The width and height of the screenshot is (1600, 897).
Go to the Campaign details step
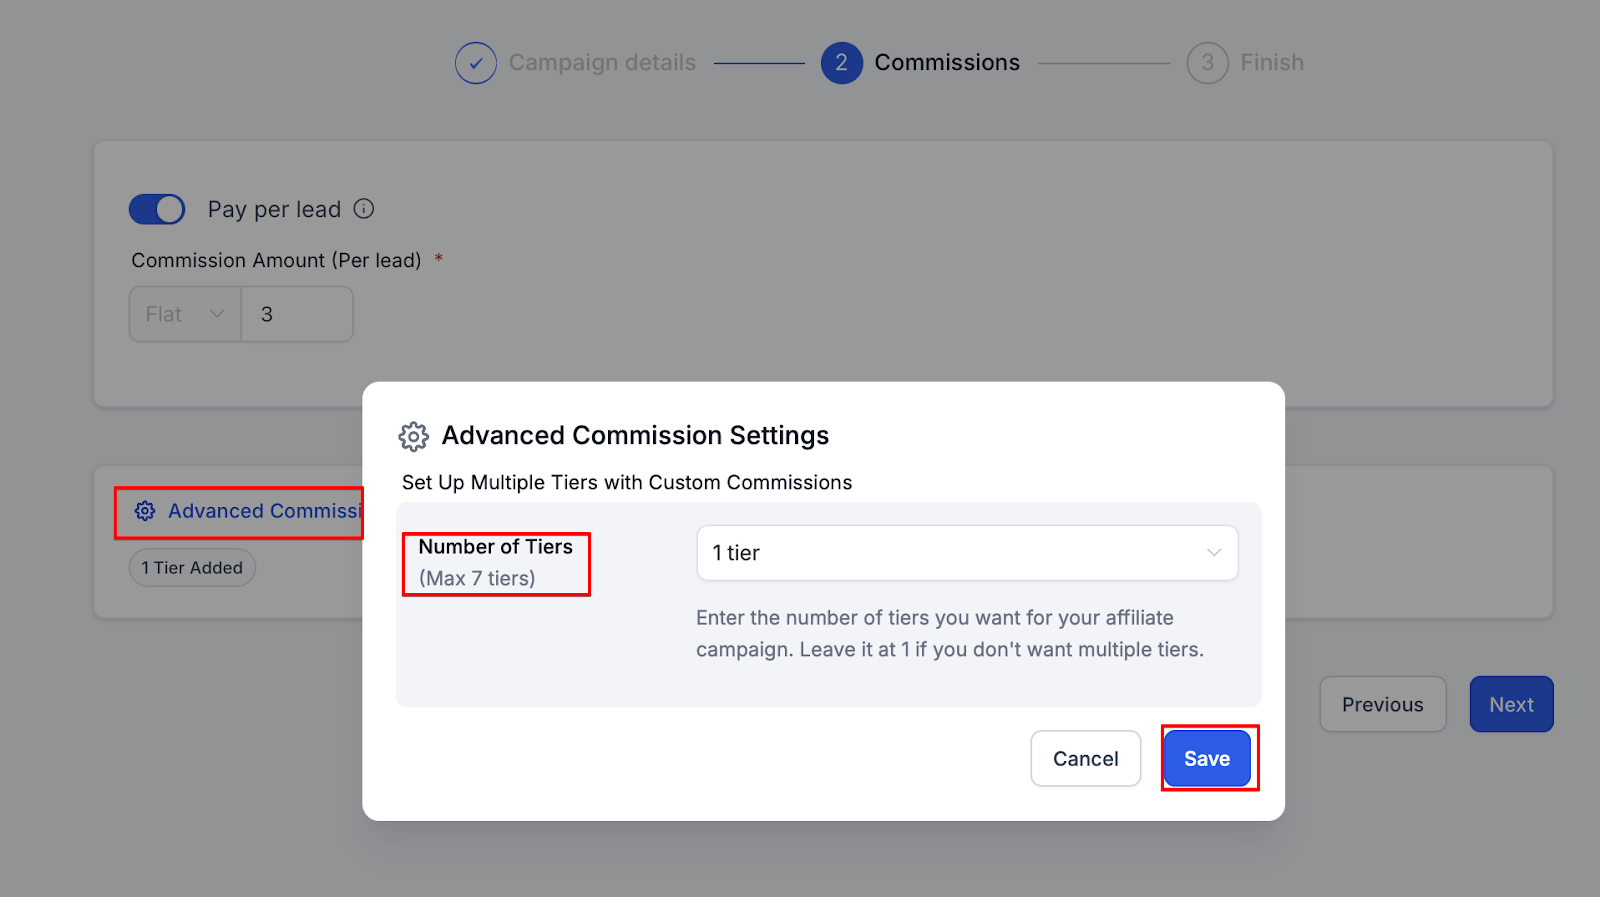click(x=602, y=63)
